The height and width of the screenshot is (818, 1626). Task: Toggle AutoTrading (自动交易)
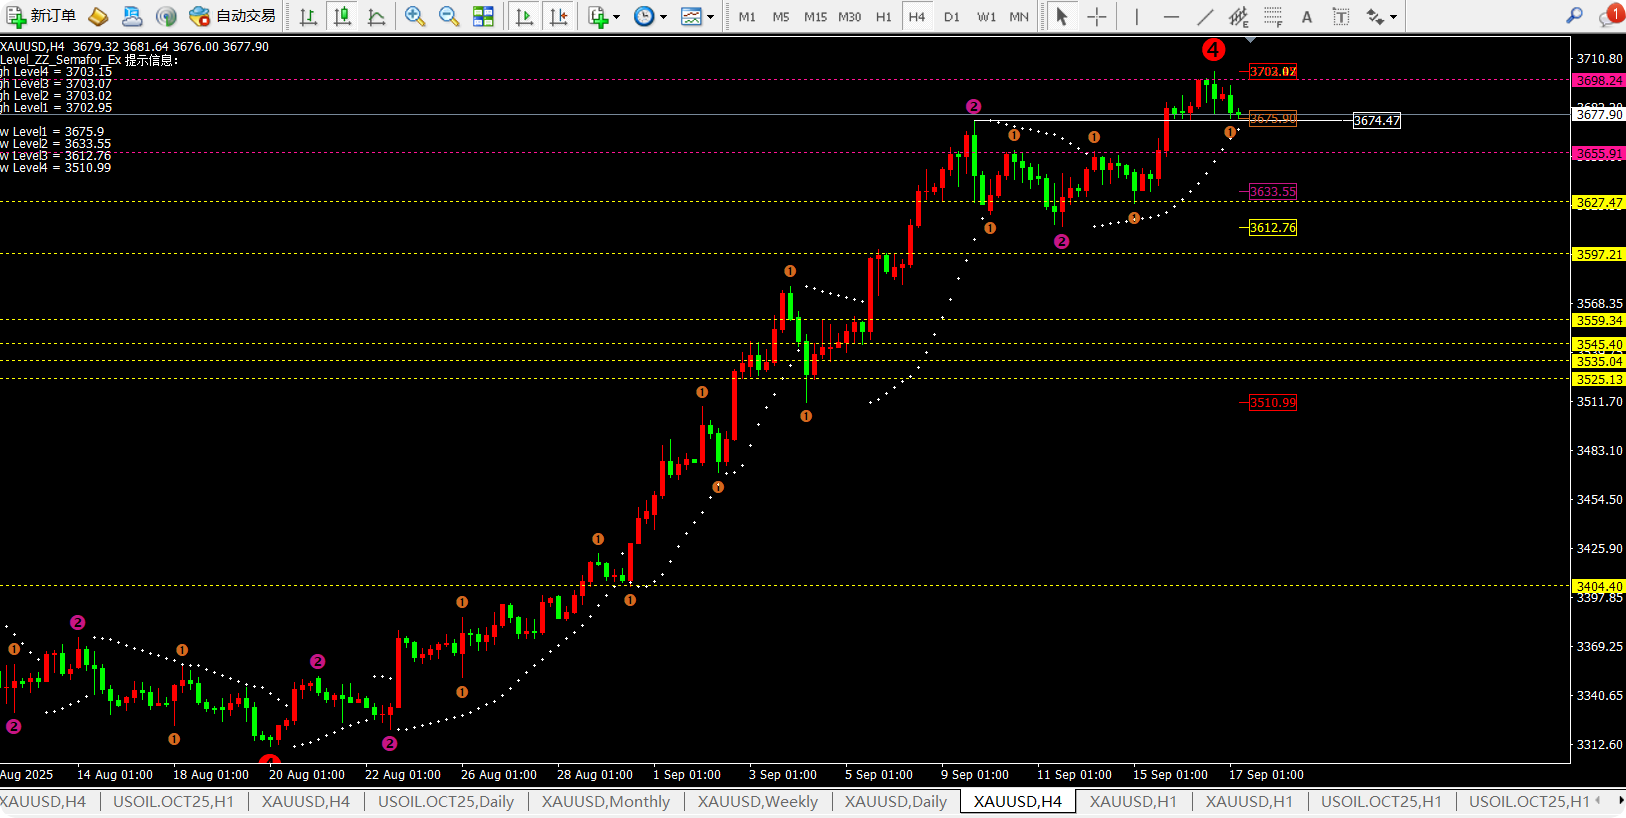[232, 16]
